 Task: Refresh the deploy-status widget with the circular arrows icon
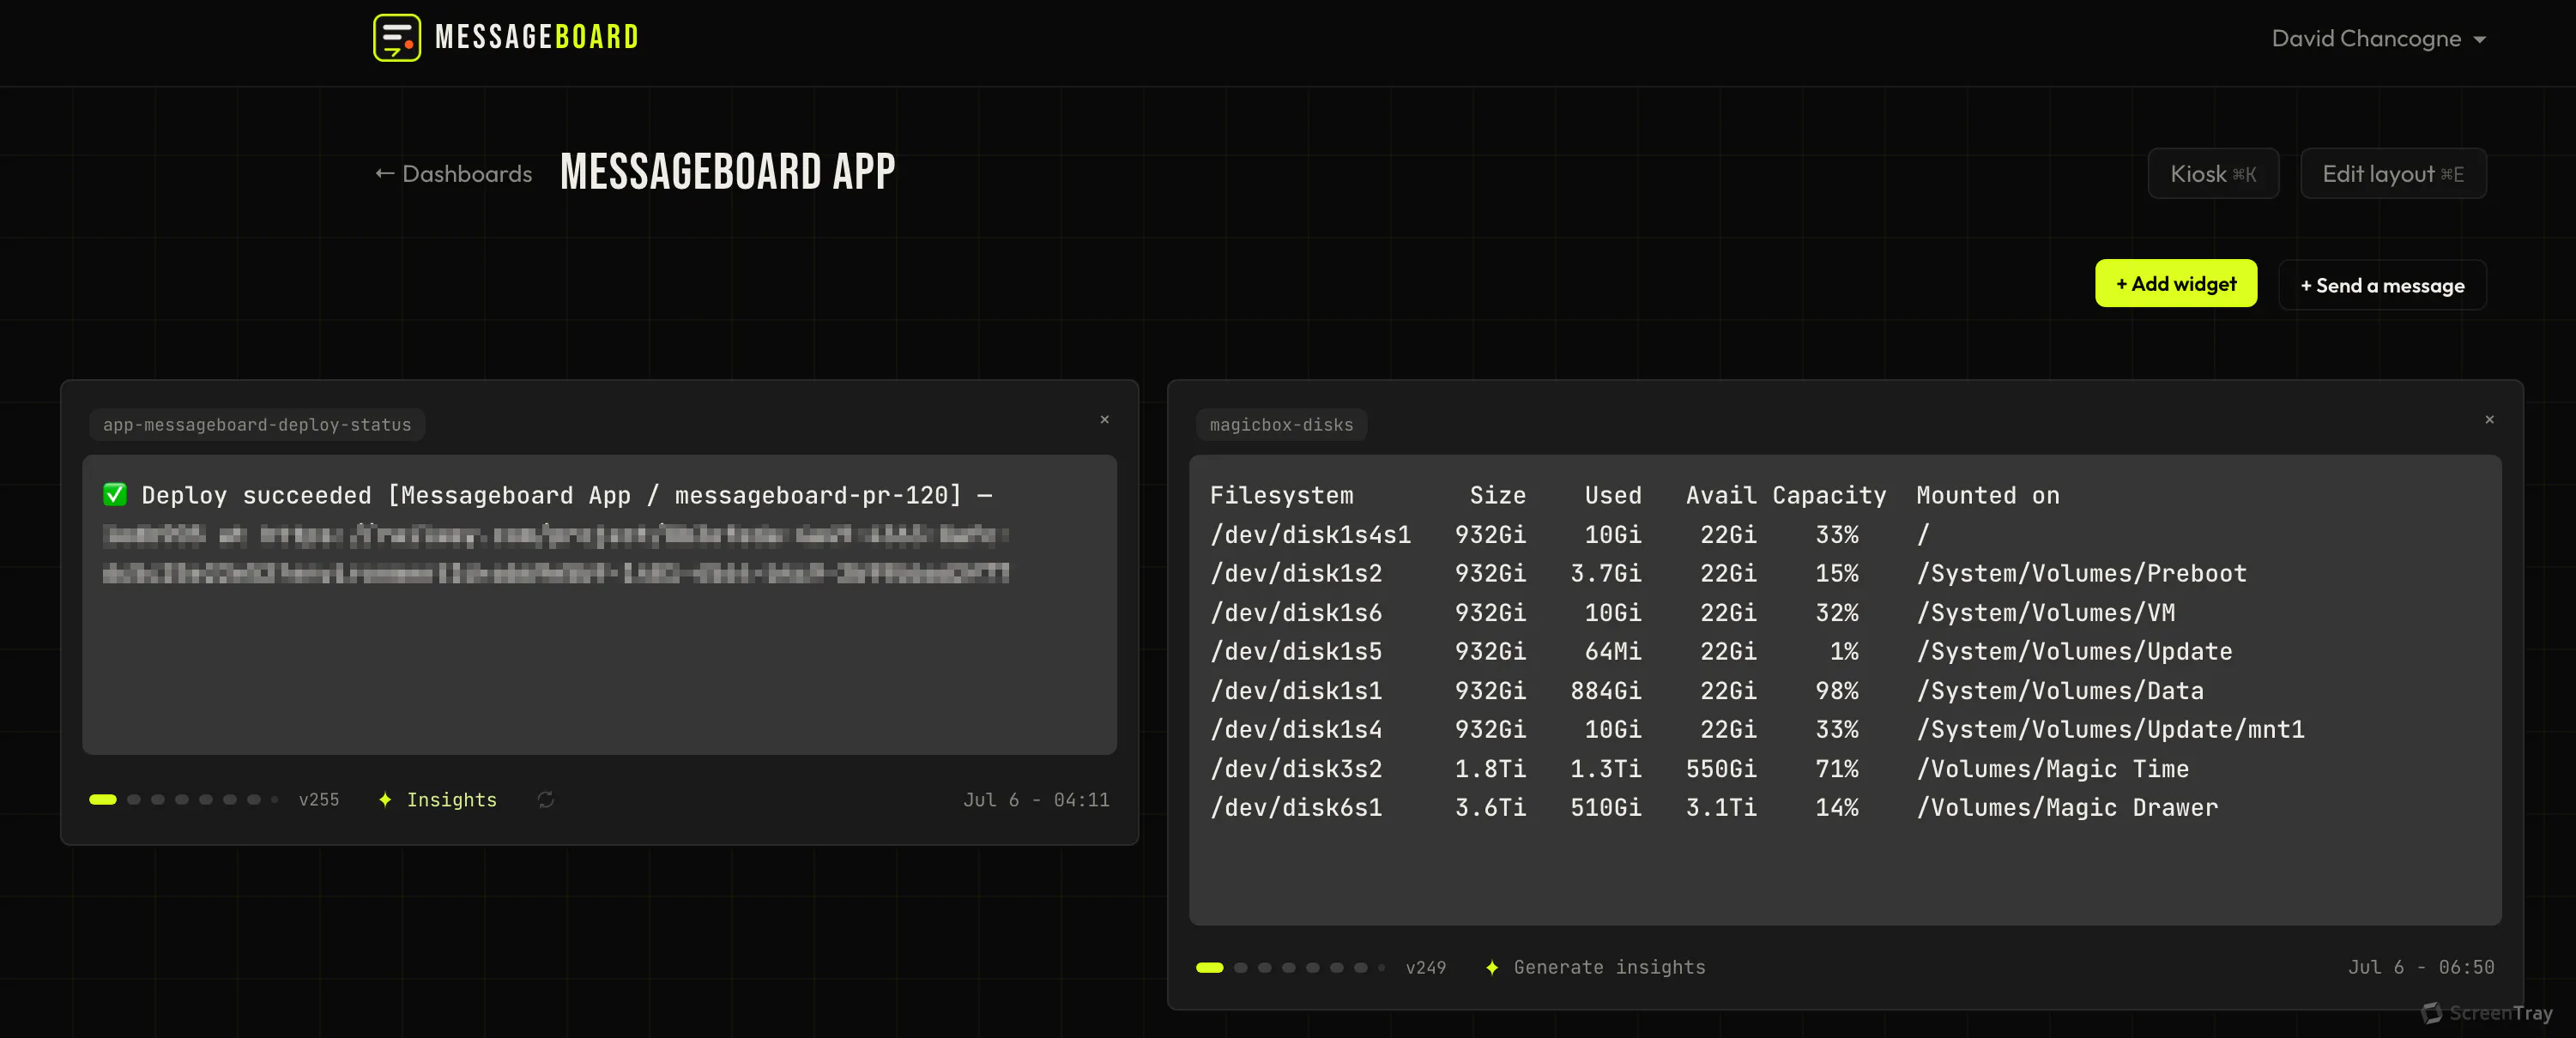pyautogui.click(x=546, y=799)
